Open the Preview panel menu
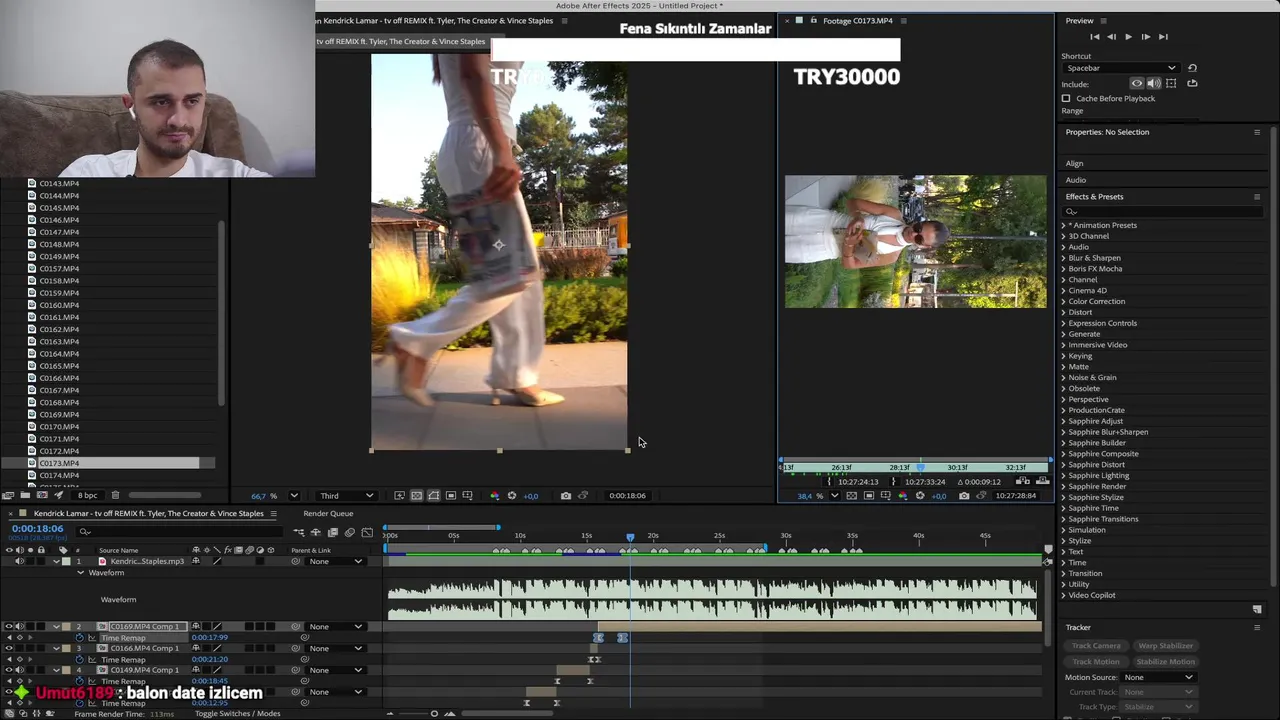This screenshot has width=1280, height=720. 1103,21
